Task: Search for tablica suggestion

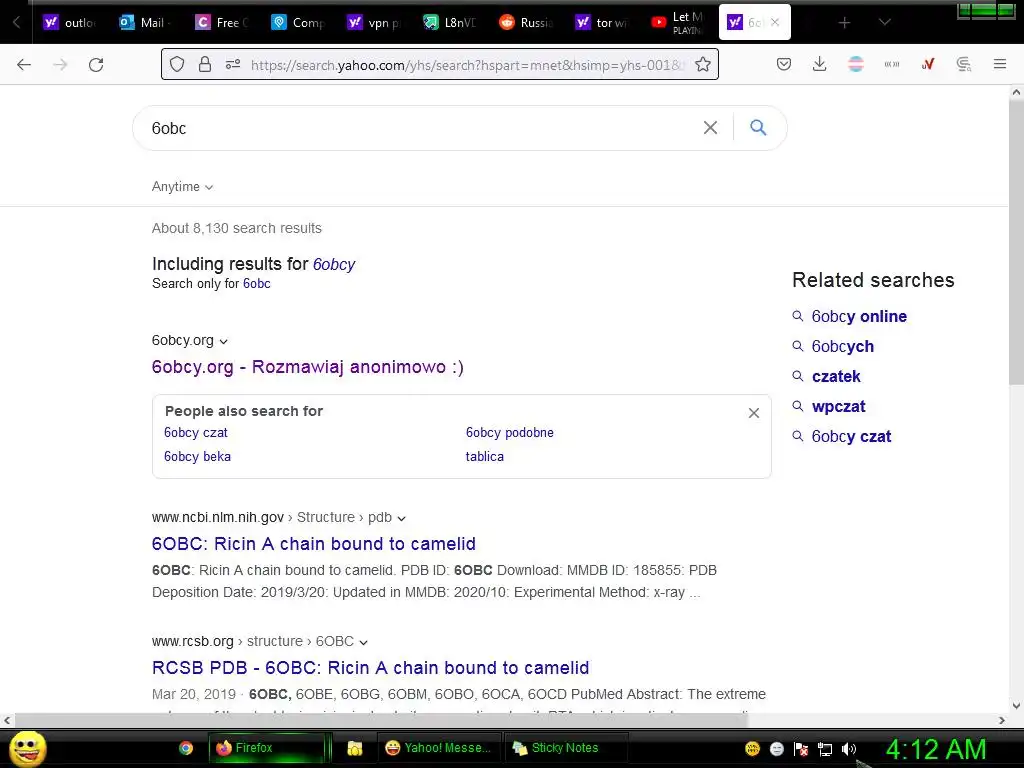Action: tap(485, 456)
